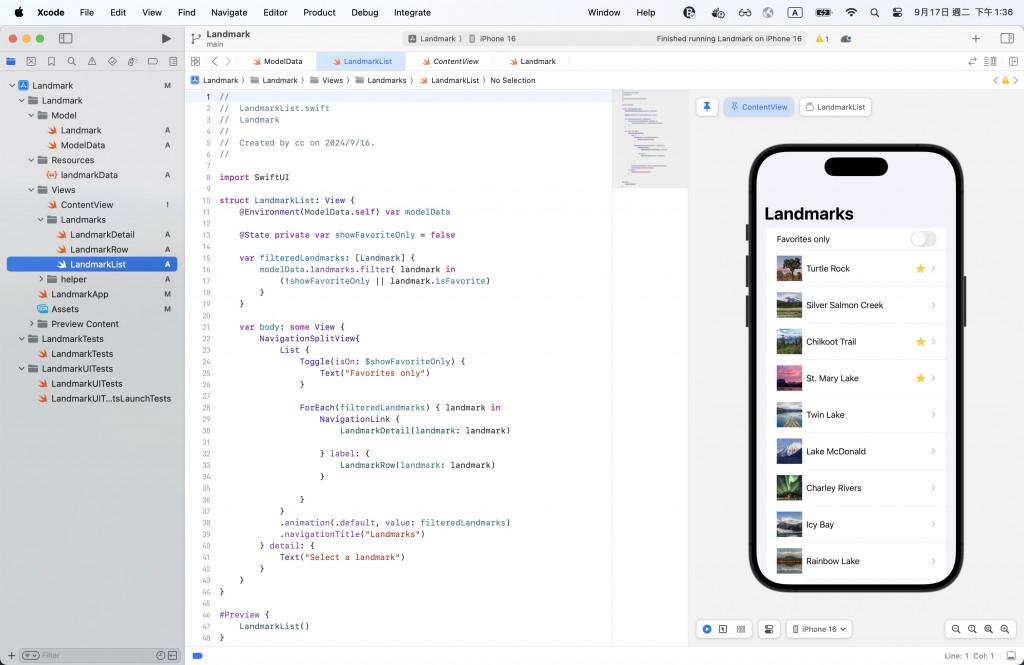Screen dimensions: 1024x665
Task: Expand the helper group
Action: point(40,280)
